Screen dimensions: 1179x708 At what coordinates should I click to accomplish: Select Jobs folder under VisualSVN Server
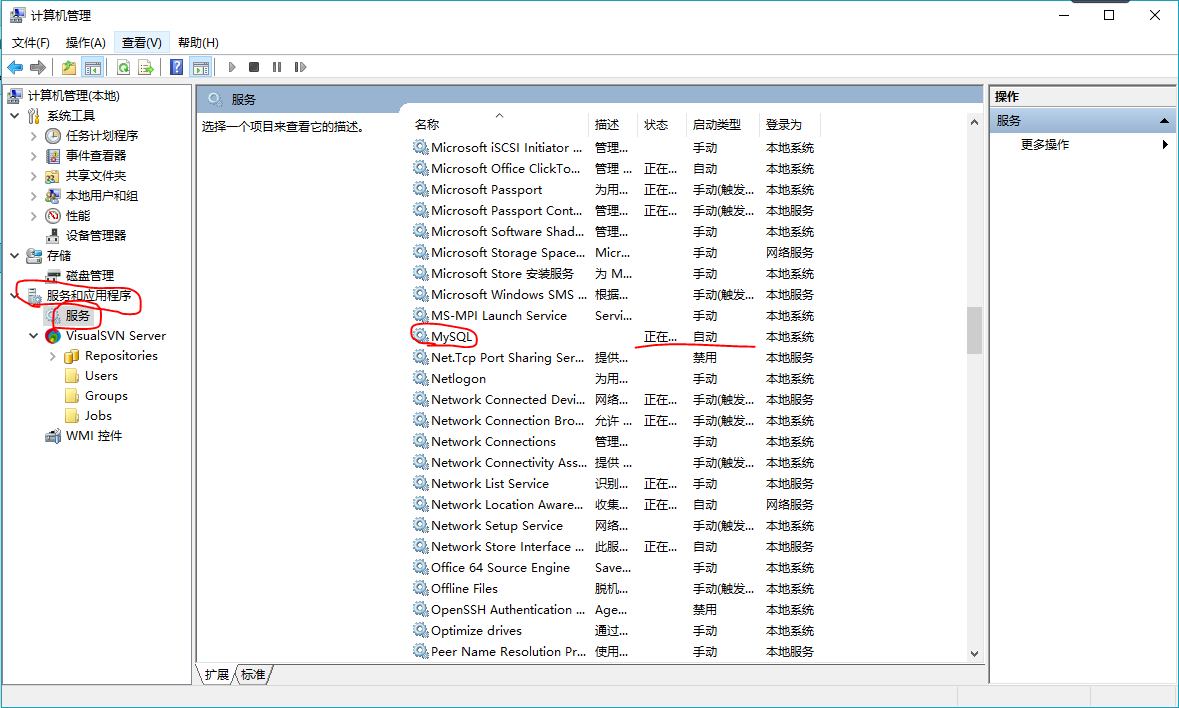(98, 416)
